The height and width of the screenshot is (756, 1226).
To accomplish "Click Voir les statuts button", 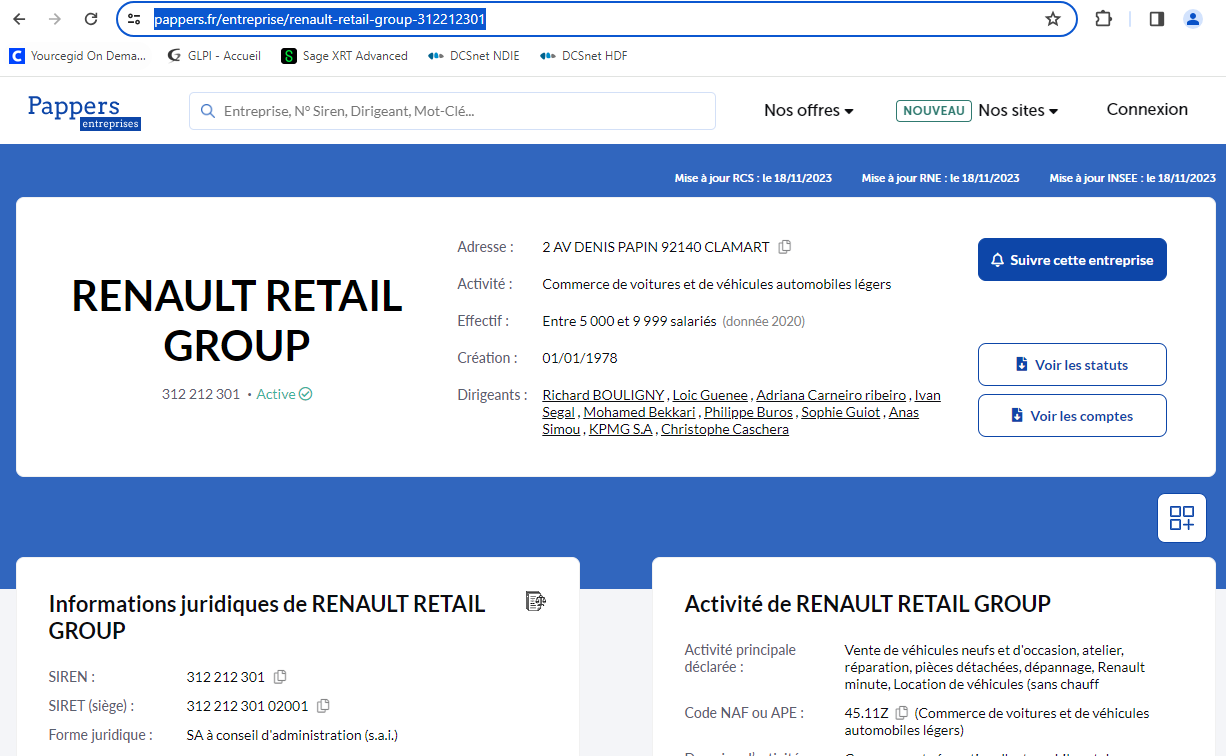I will click(x=1072, y=365).
